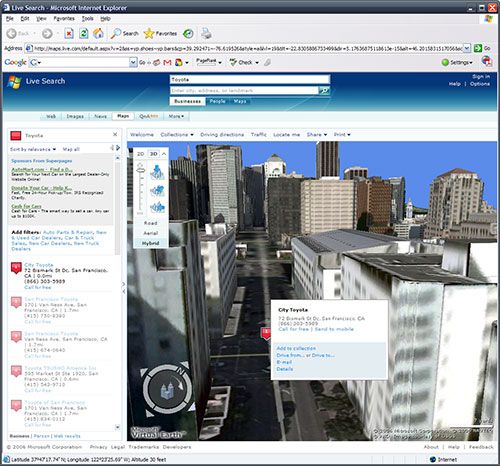The height and width of the screenshot is (466, 500).
Task: Click Locate me link
Action: [287, 135]
